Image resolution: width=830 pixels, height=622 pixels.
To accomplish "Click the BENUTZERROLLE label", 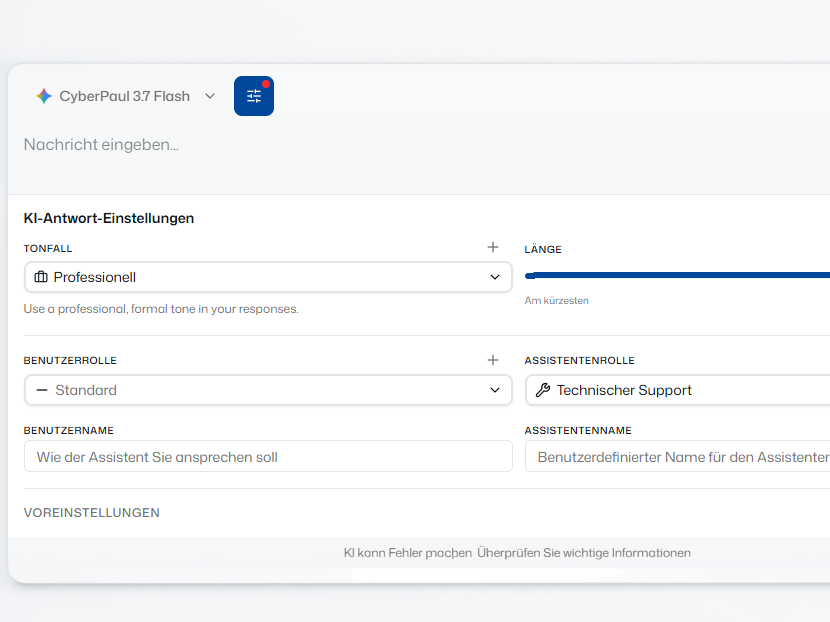I will tap(70, 360).
